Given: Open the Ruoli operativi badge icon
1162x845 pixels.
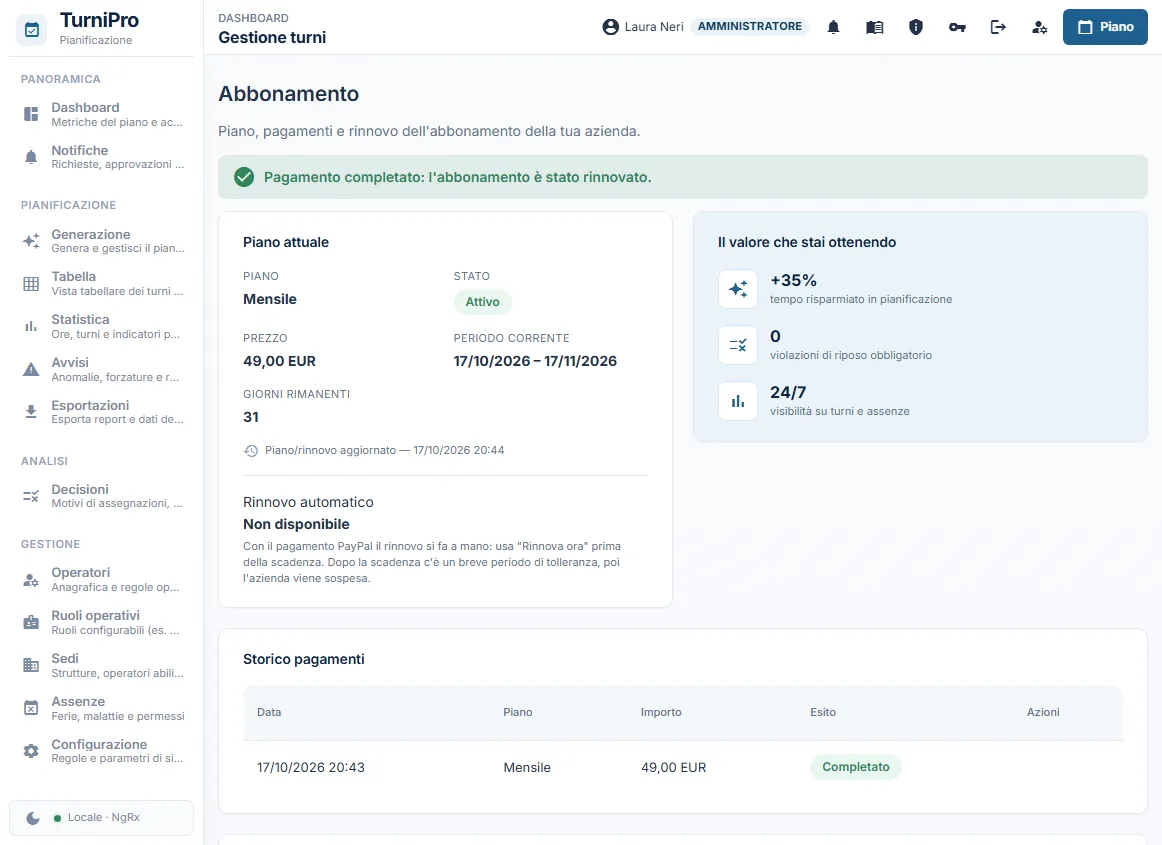Looking at the screenshot, I should point(31,623).
